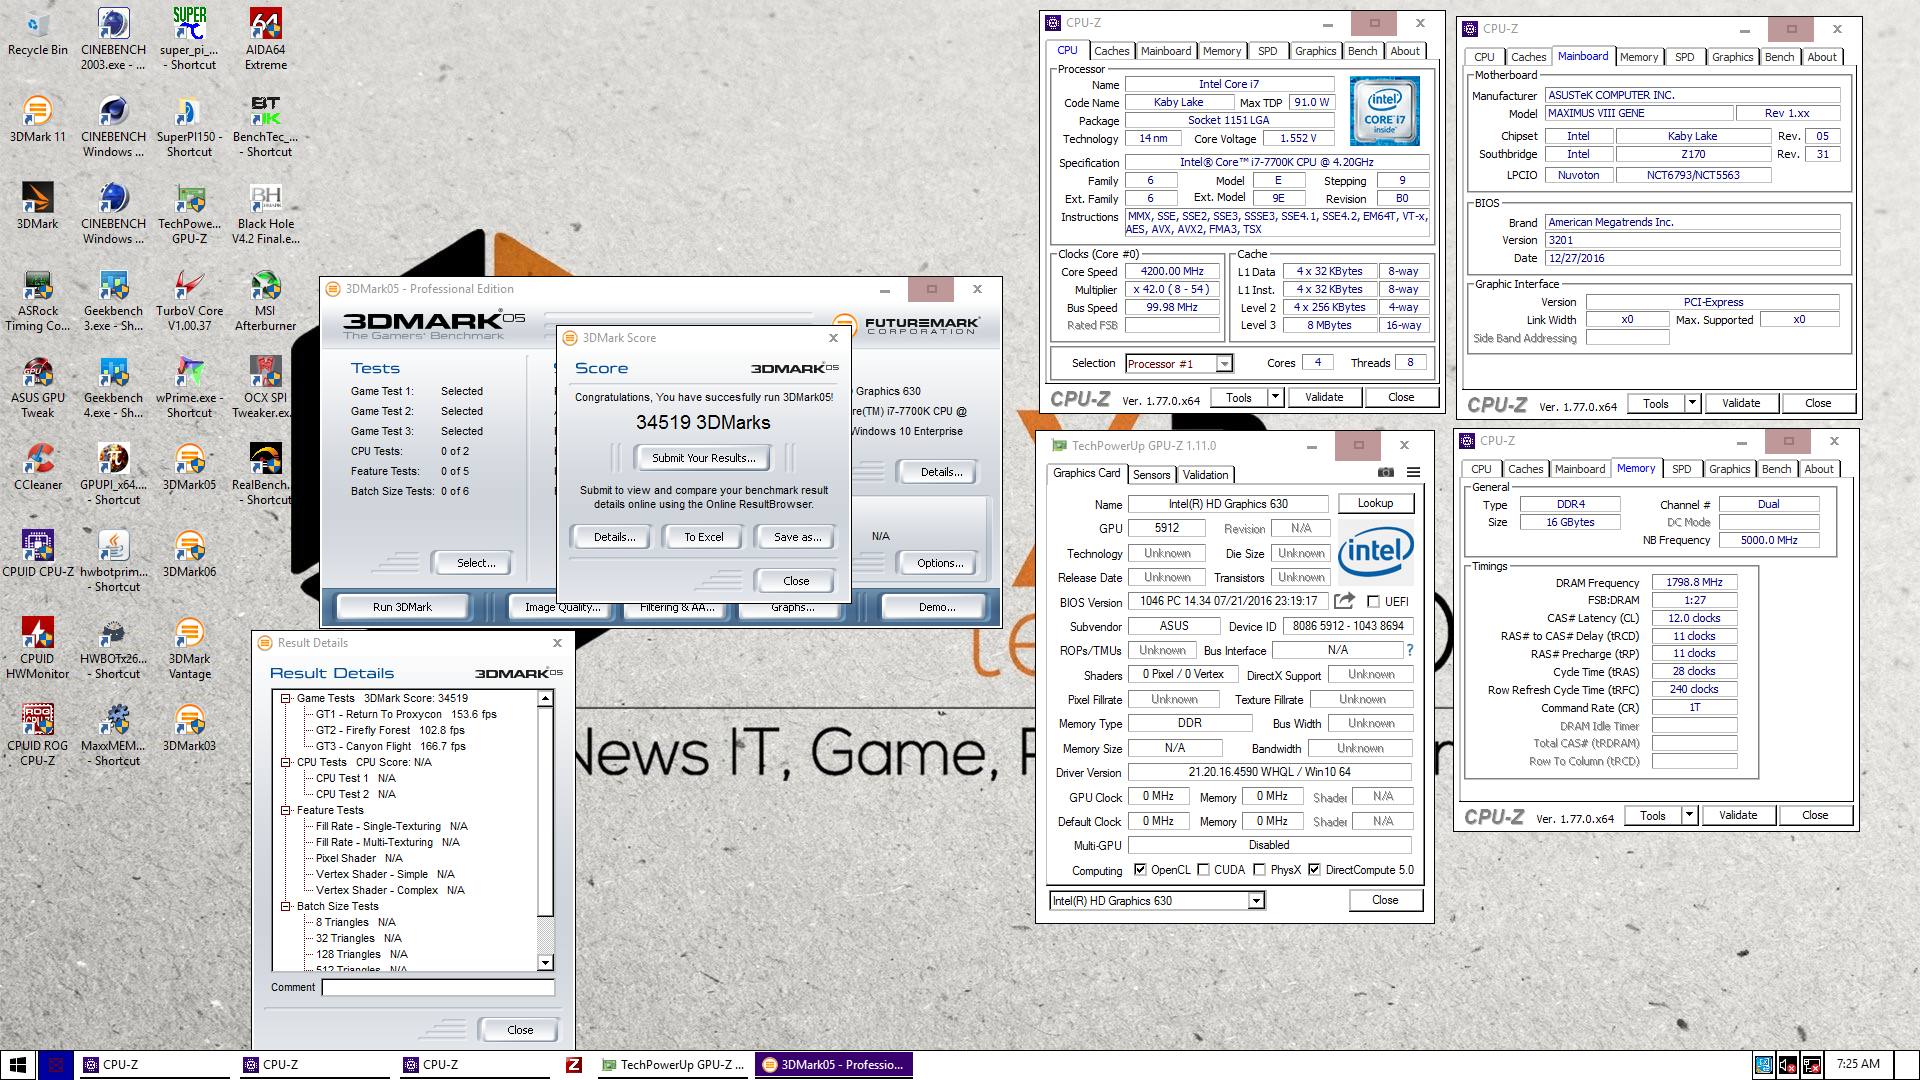1920x1080 pixels.
Task: Launch the OCX SPI Tweaker desktop icon
Action: click(265, 386)
